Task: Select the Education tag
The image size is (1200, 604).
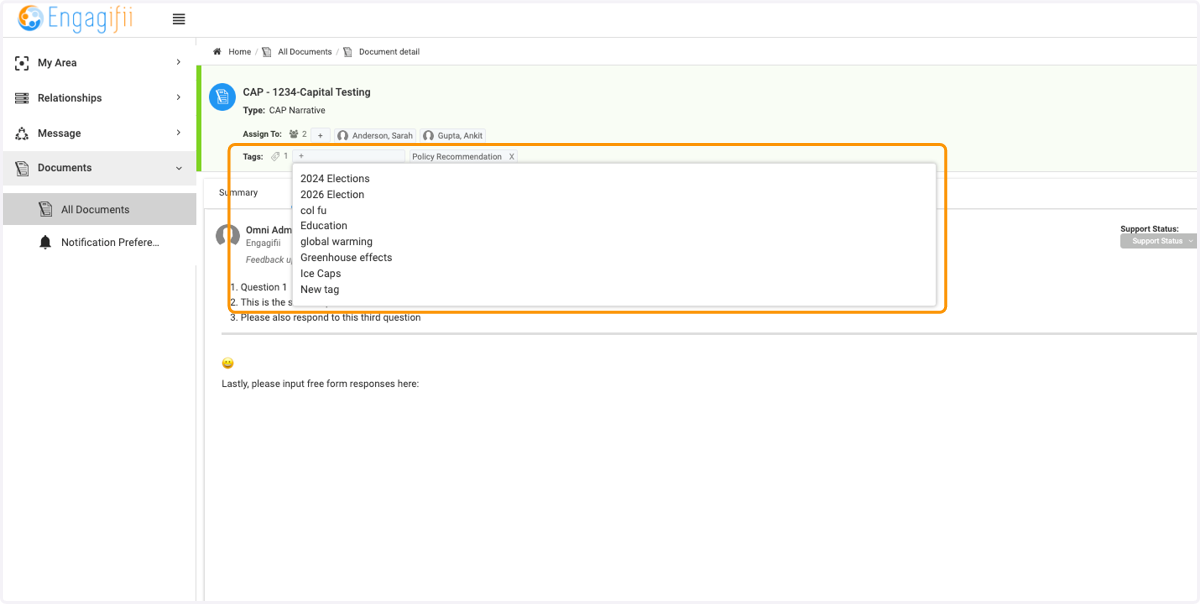Action: click(x=324, y=226)
